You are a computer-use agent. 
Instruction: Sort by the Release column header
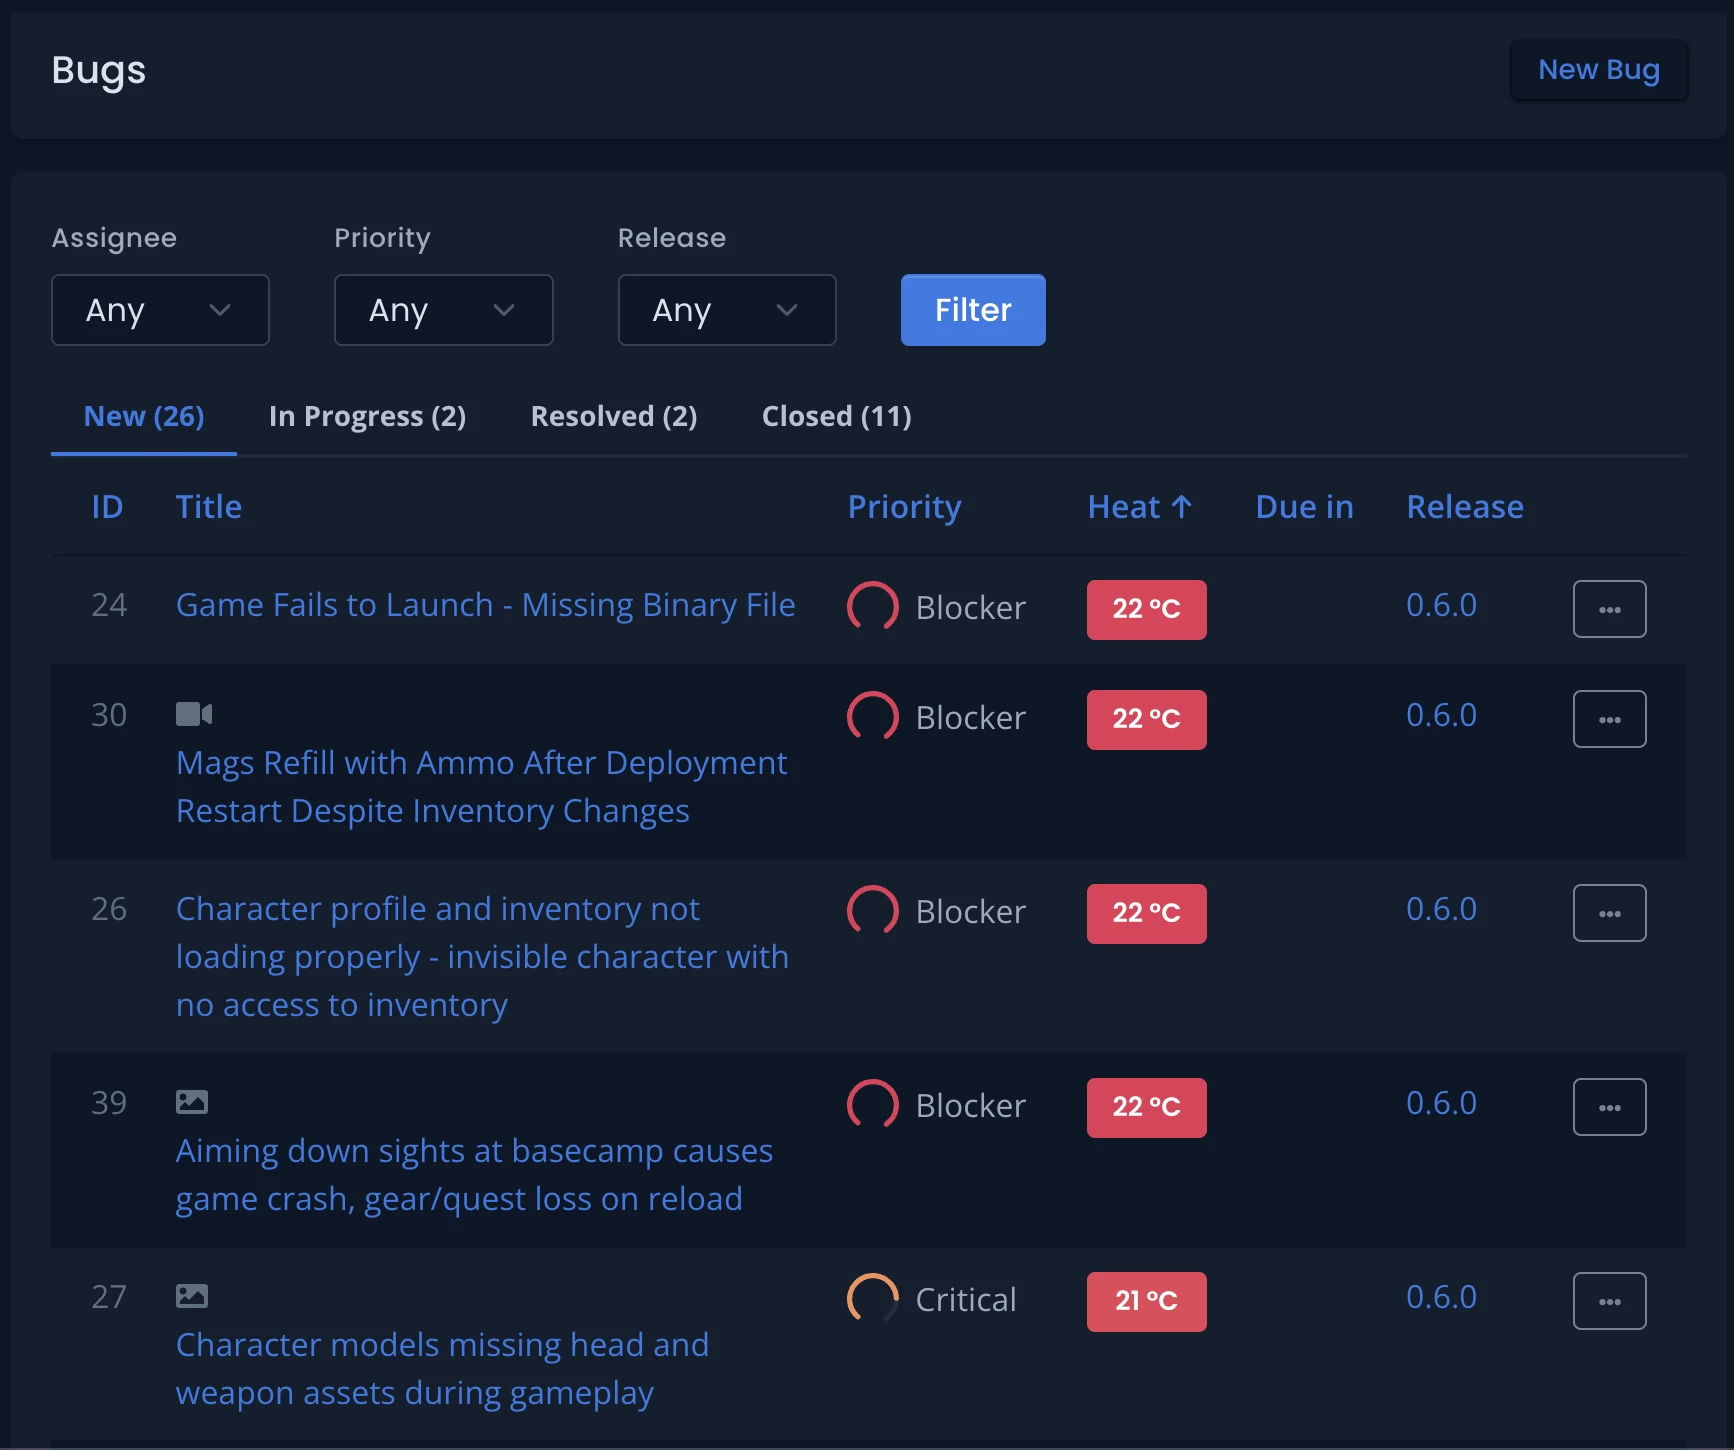click(x=1465, y=507)
